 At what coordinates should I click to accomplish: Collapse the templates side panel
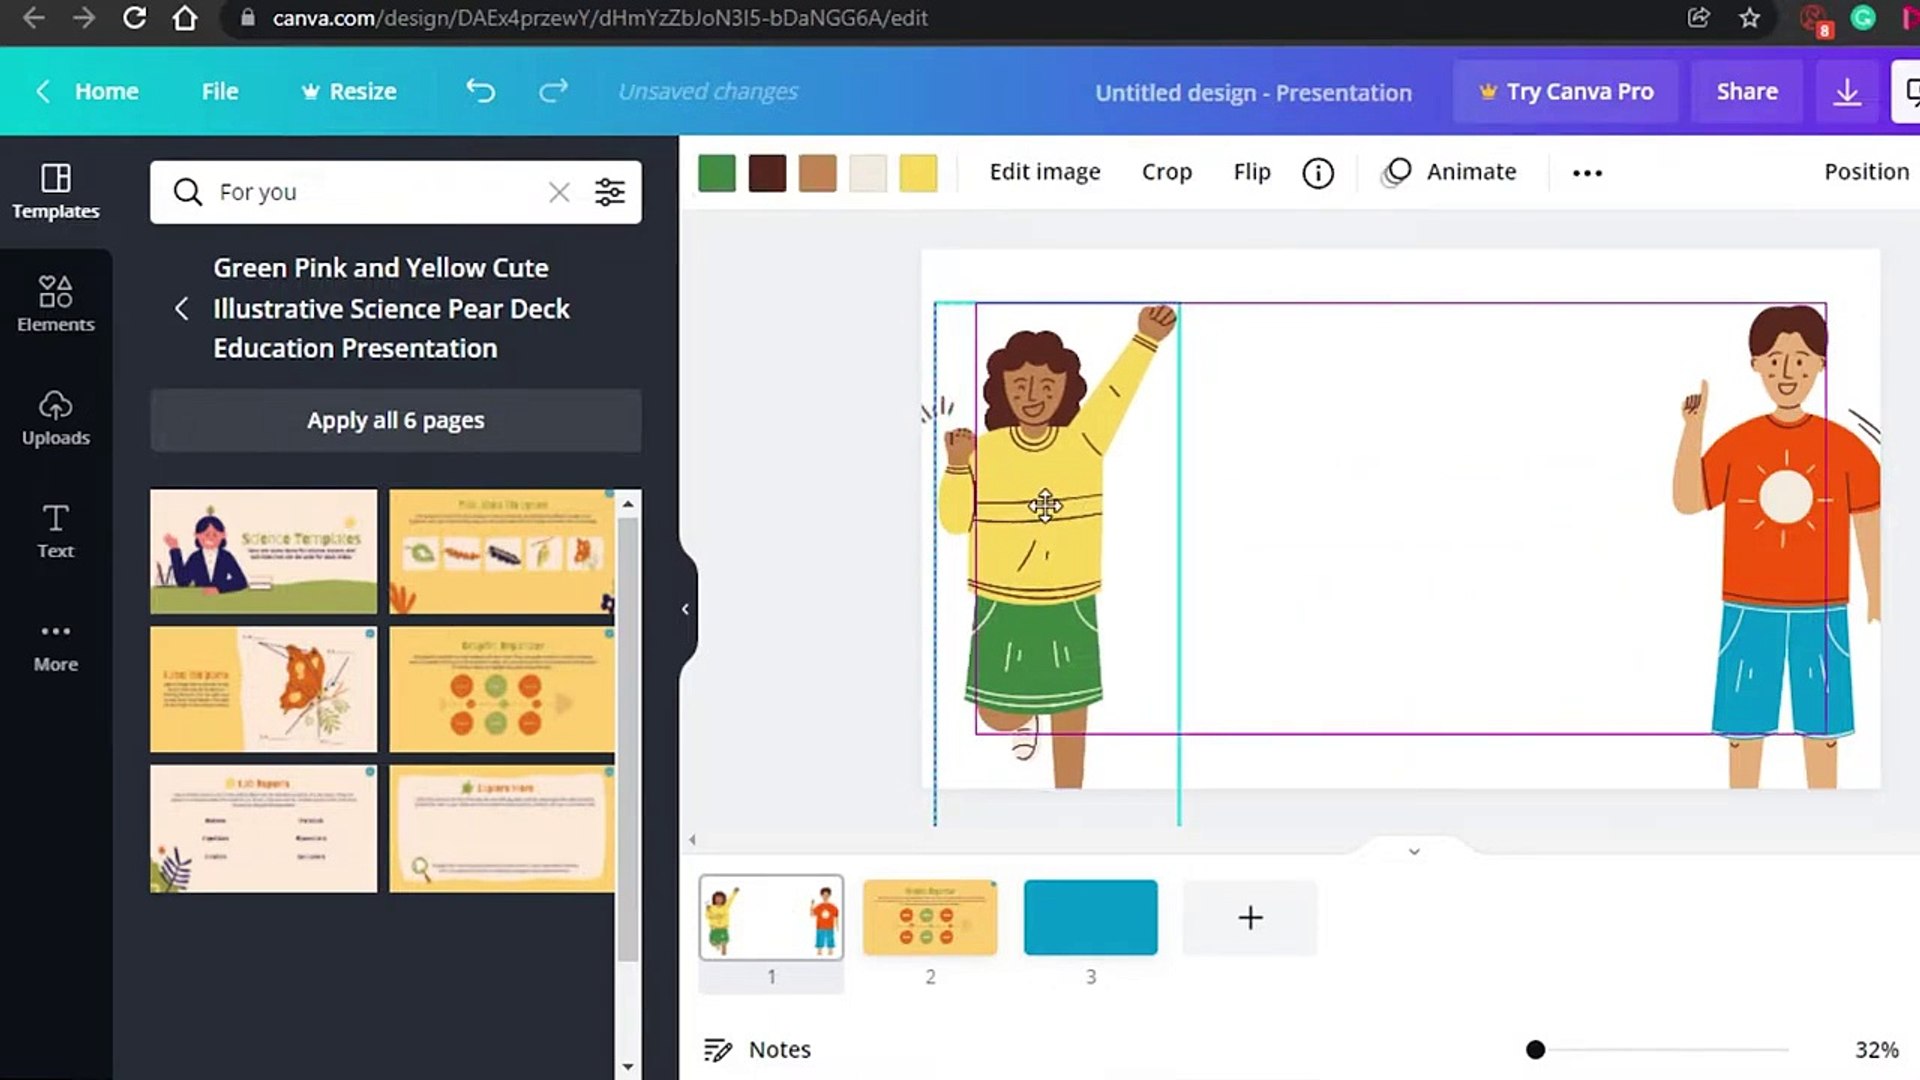pyautogui.click(x=685, y=608)
